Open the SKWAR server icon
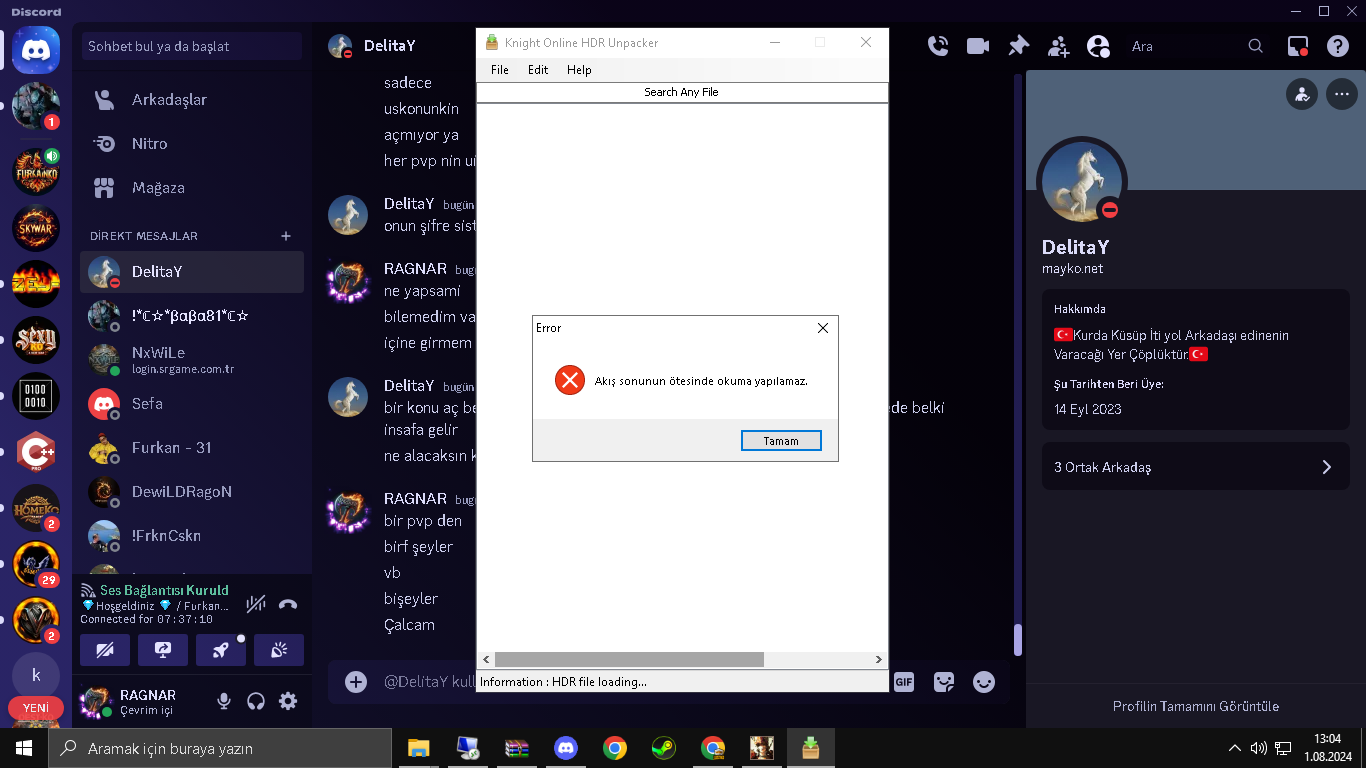1366x768 pixels. [36, 228]
